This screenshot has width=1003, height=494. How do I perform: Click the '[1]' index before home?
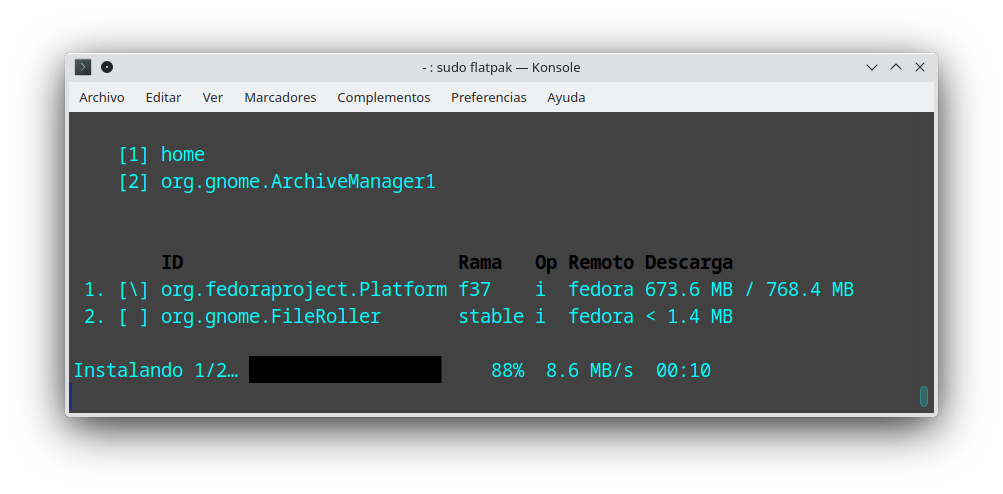(134, 154)
